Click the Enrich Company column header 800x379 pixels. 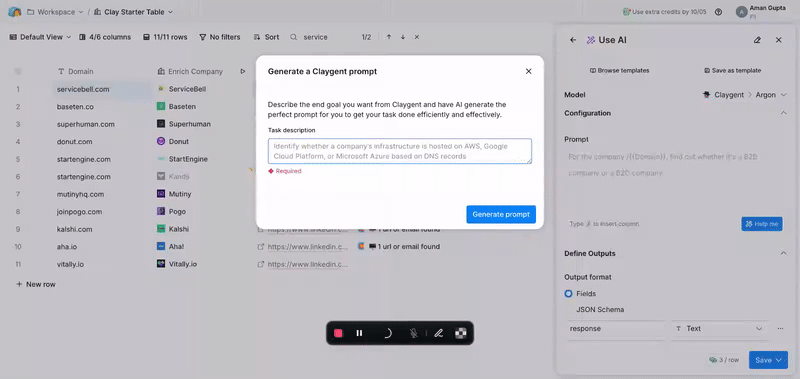click(190, 71)
